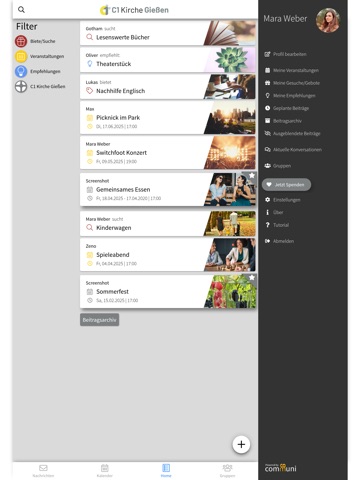Open the Gemeinsames Essen event
The height and width of the screenshot is (480, 360).
pos(168,189)
